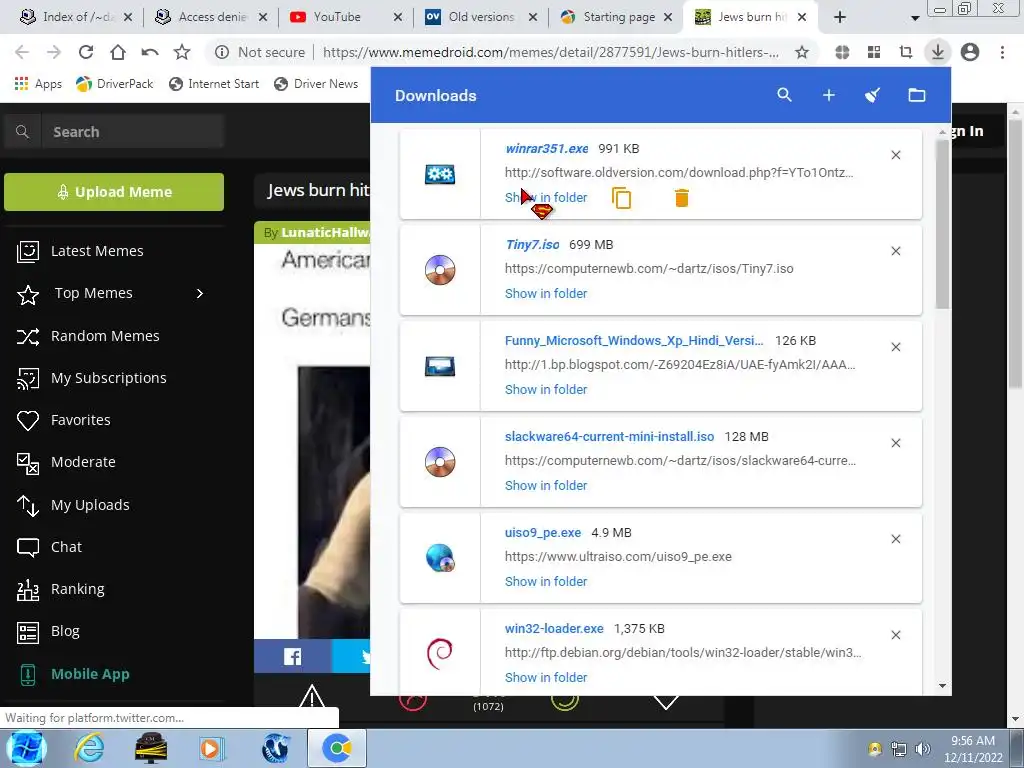Click Memedroid search field
The height and width of the screenshot is (768, 1024).
pos(133,131)
